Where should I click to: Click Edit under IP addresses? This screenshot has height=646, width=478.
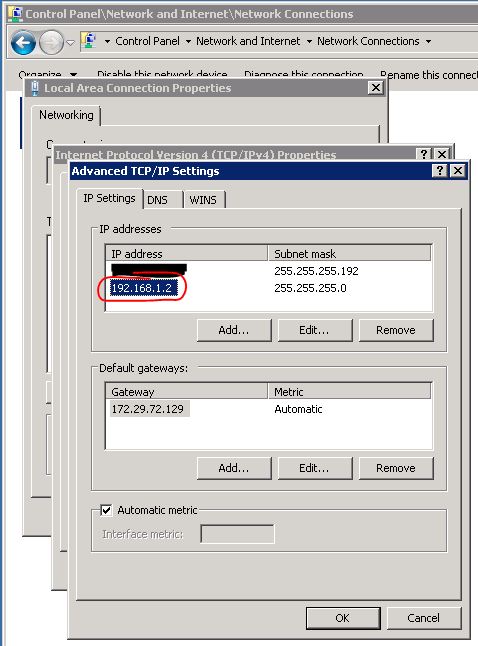click(x=314, y=330)
